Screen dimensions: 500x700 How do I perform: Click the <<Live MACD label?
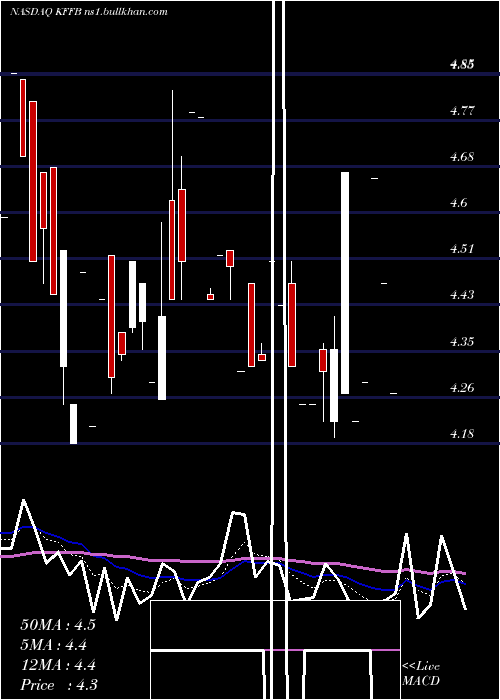pyautogui.click(x=421, y=674)
